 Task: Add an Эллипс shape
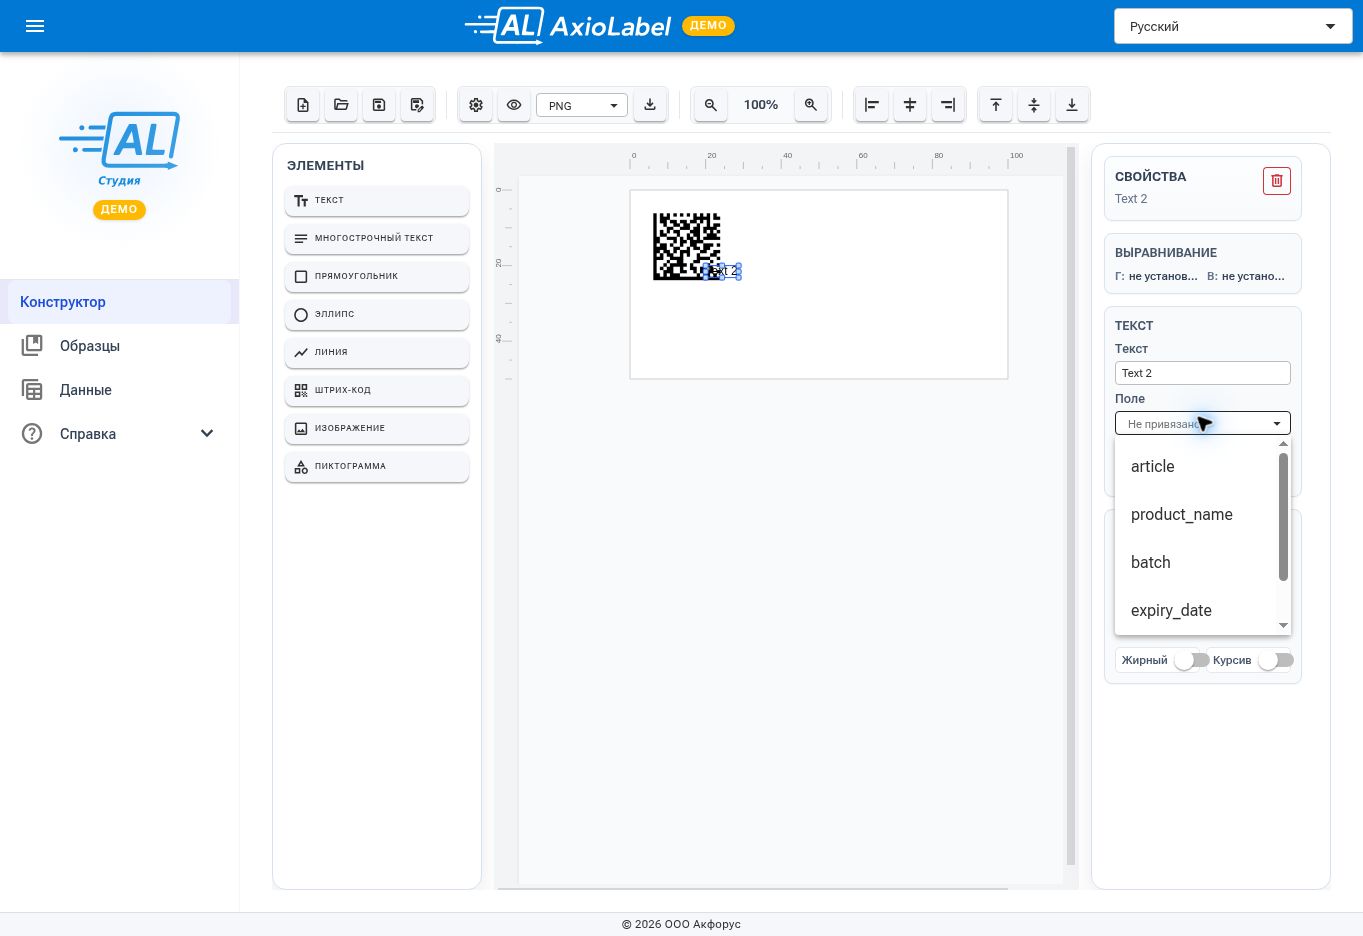tap(377, 314)
